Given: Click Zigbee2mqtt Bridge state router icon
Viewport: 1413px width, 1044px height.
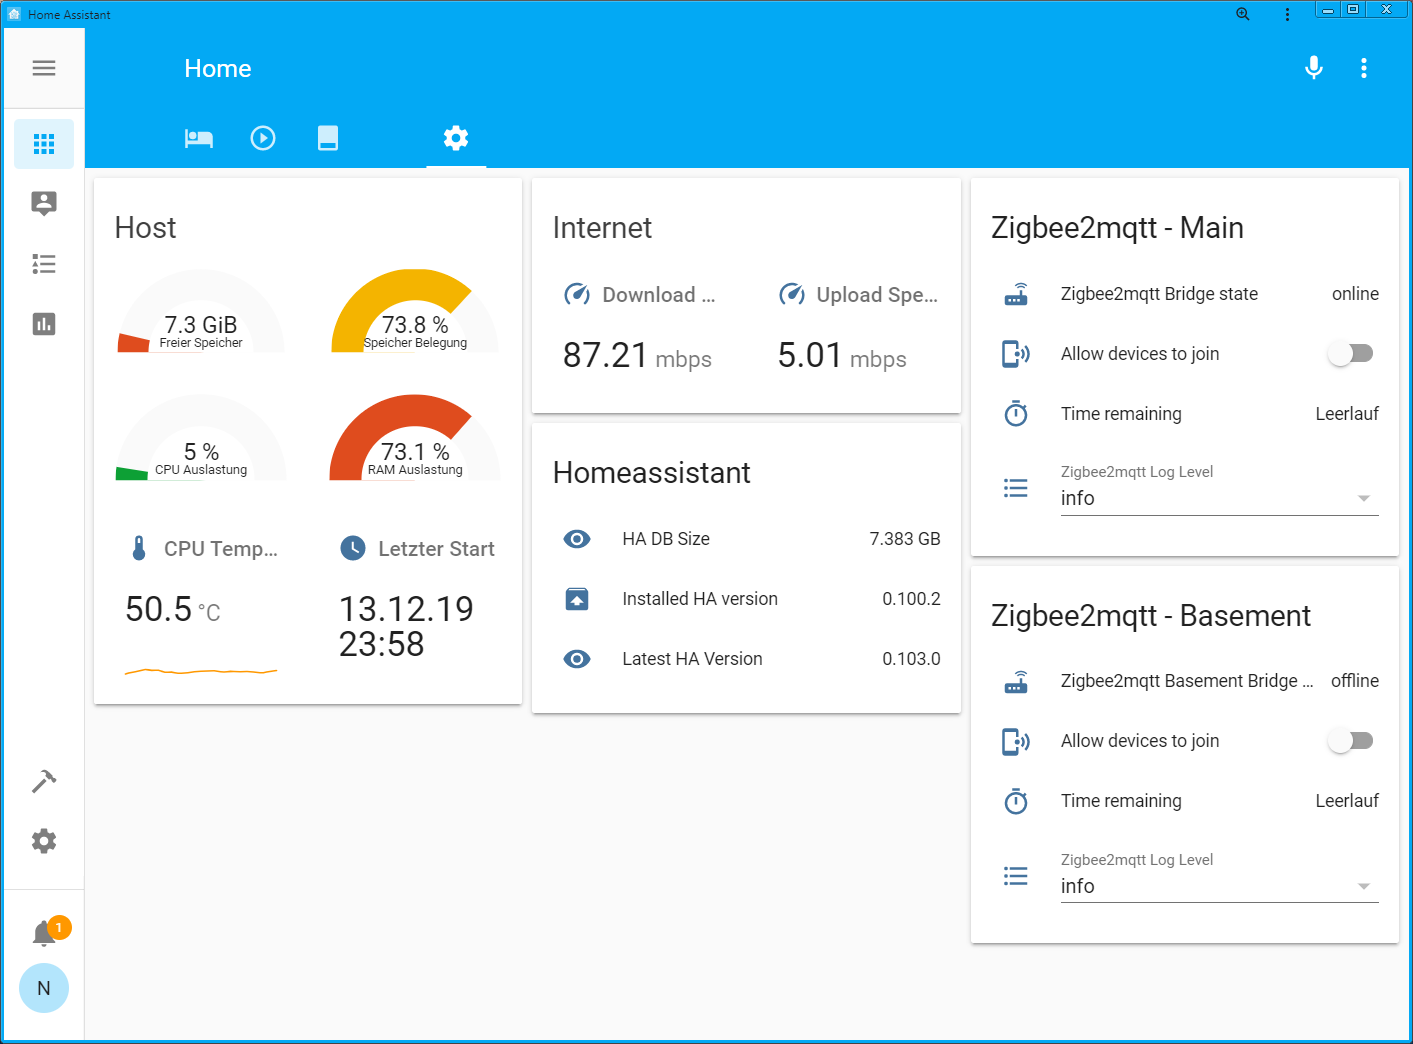Looking at the screenshot, I should click(1016, 294).
